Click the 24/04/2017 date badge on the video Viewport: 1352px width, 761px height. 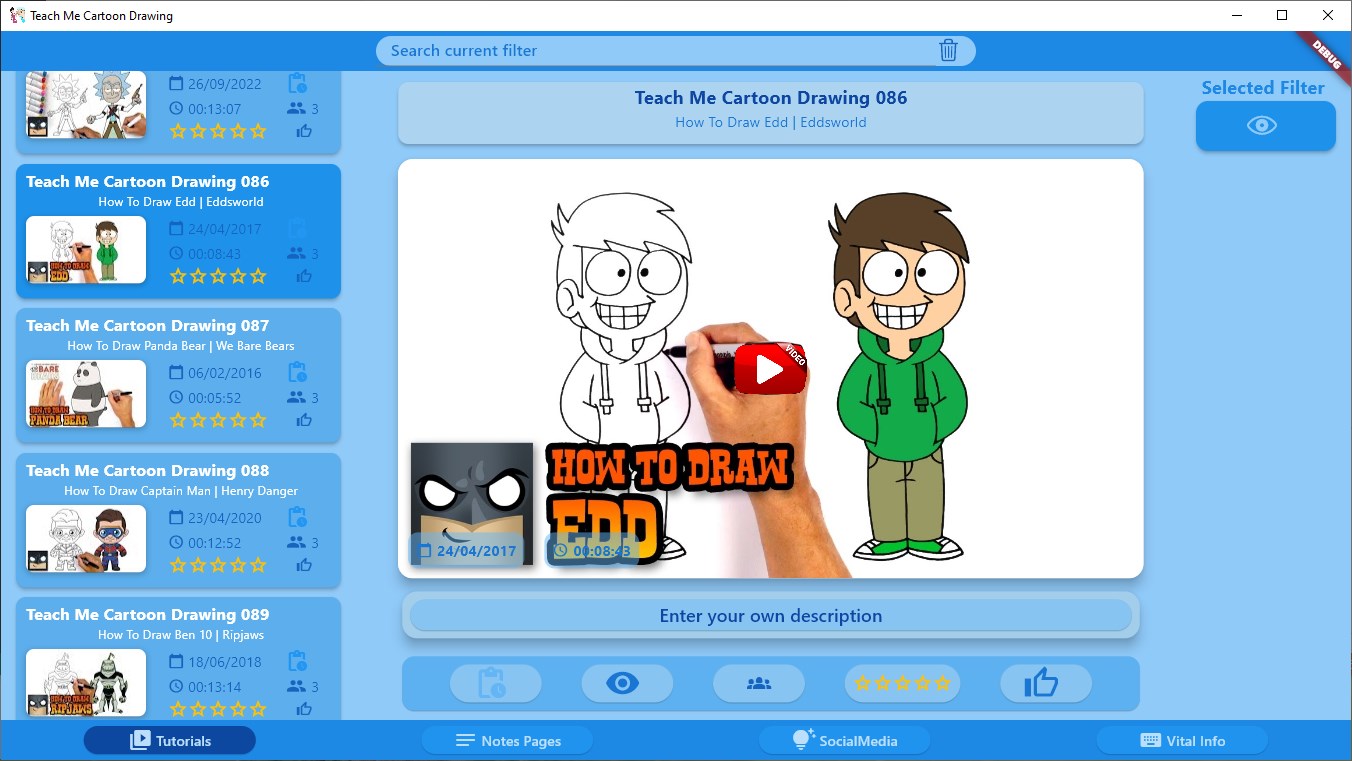(x=468, y=551)
